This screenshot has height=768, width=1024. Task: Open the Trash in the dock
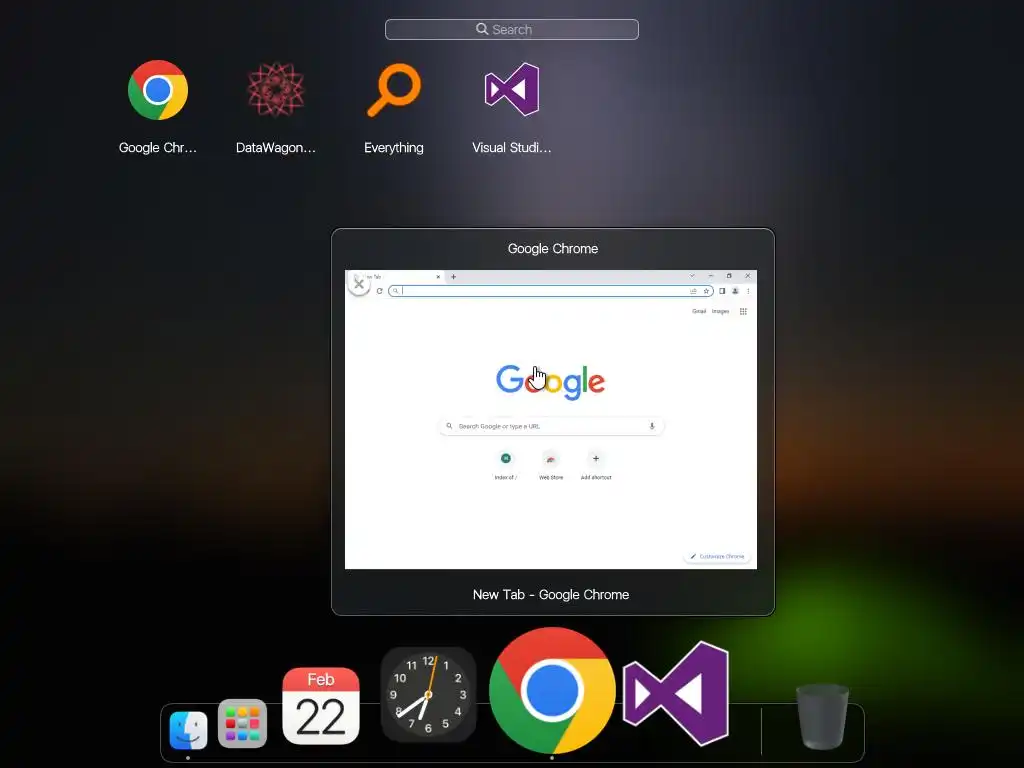pos(822,716)
